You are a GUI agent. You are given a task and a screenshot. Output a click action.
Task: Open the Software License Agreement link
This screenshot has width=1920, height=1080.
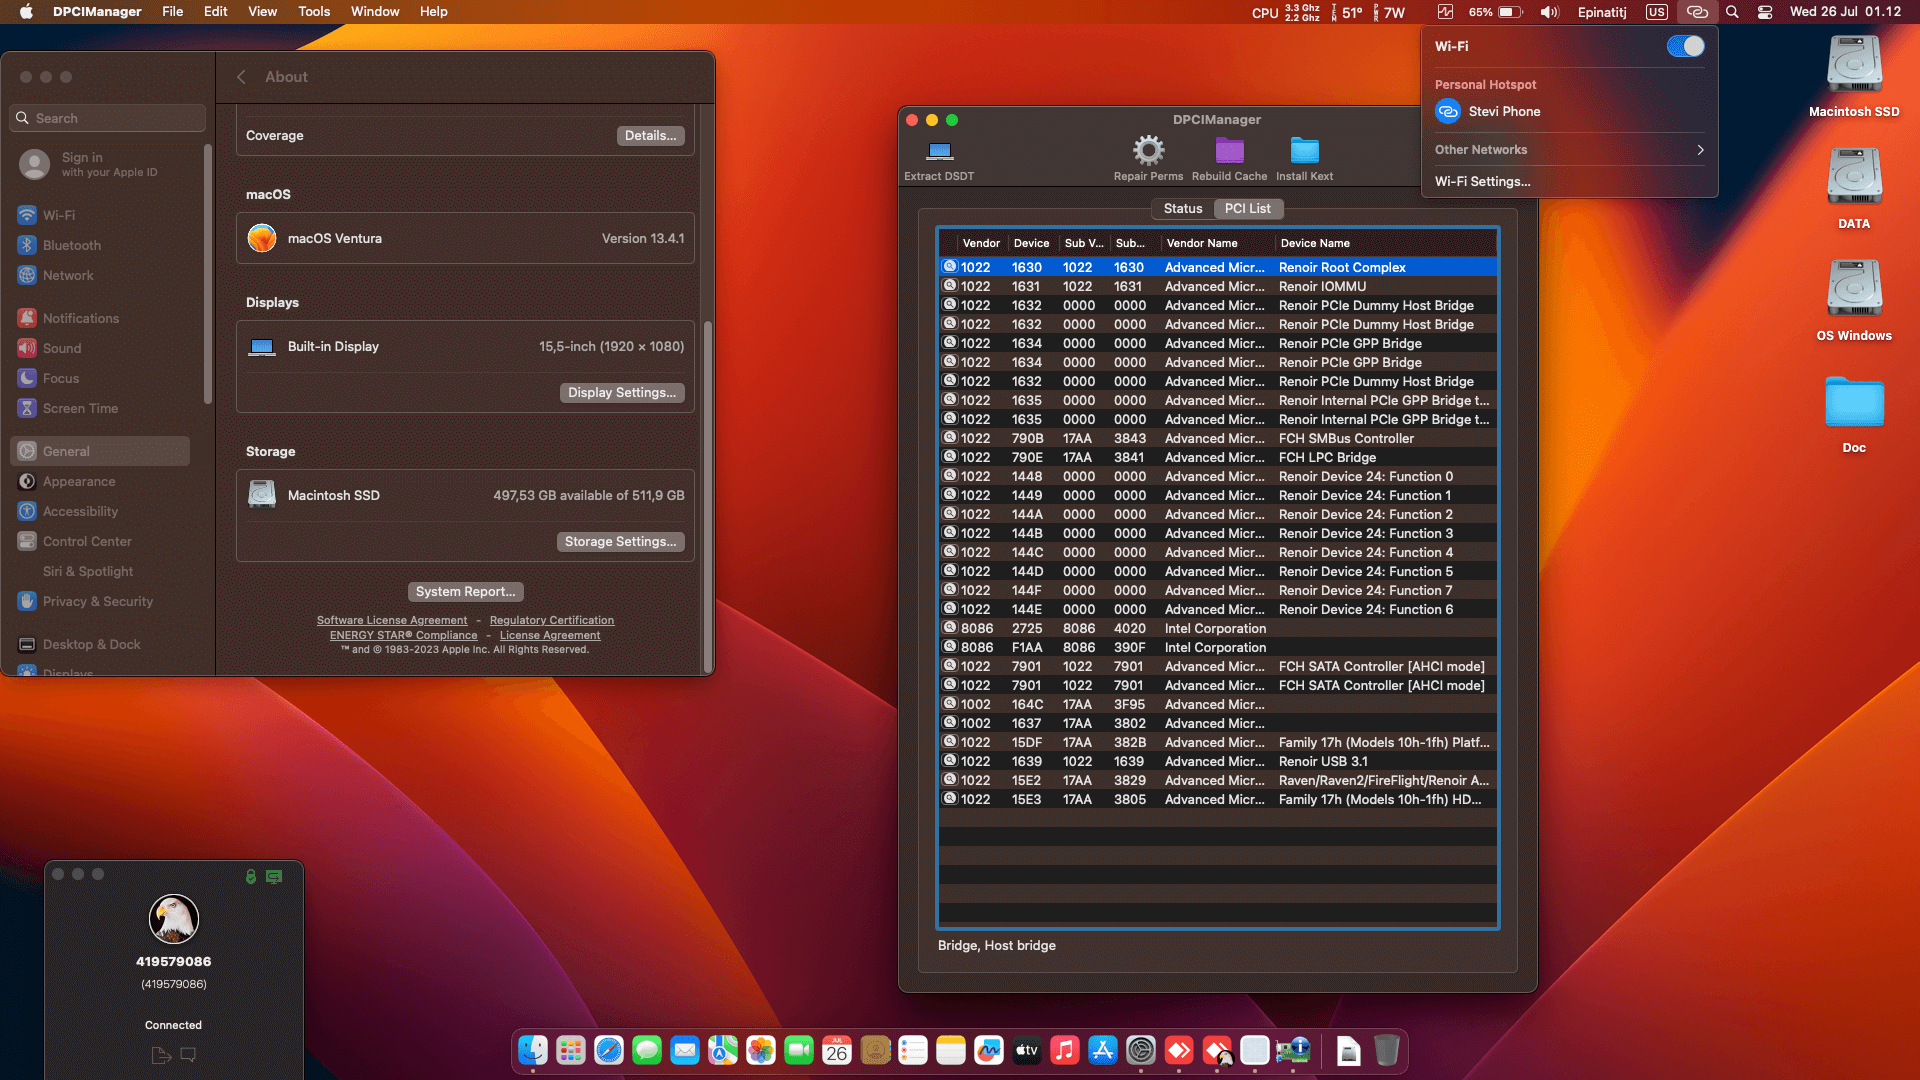392,620
